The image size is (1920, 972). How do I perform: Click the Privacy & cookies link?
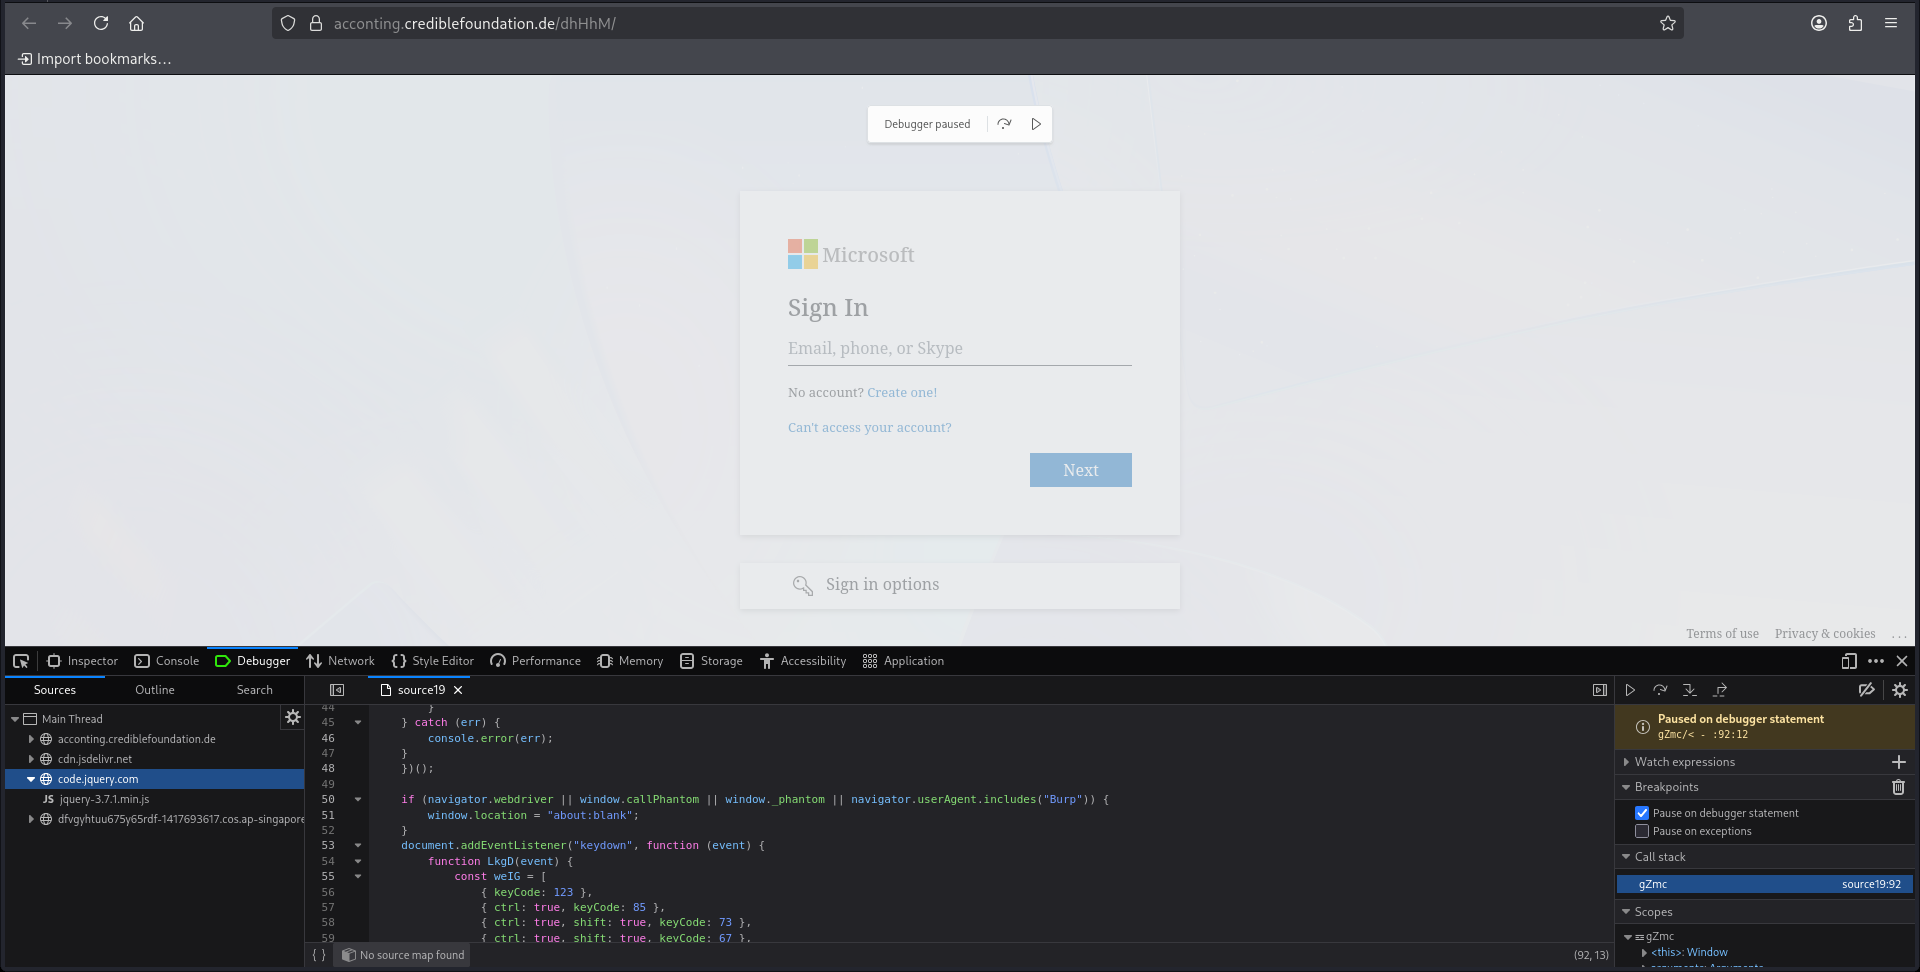(x=1825, y=634)
